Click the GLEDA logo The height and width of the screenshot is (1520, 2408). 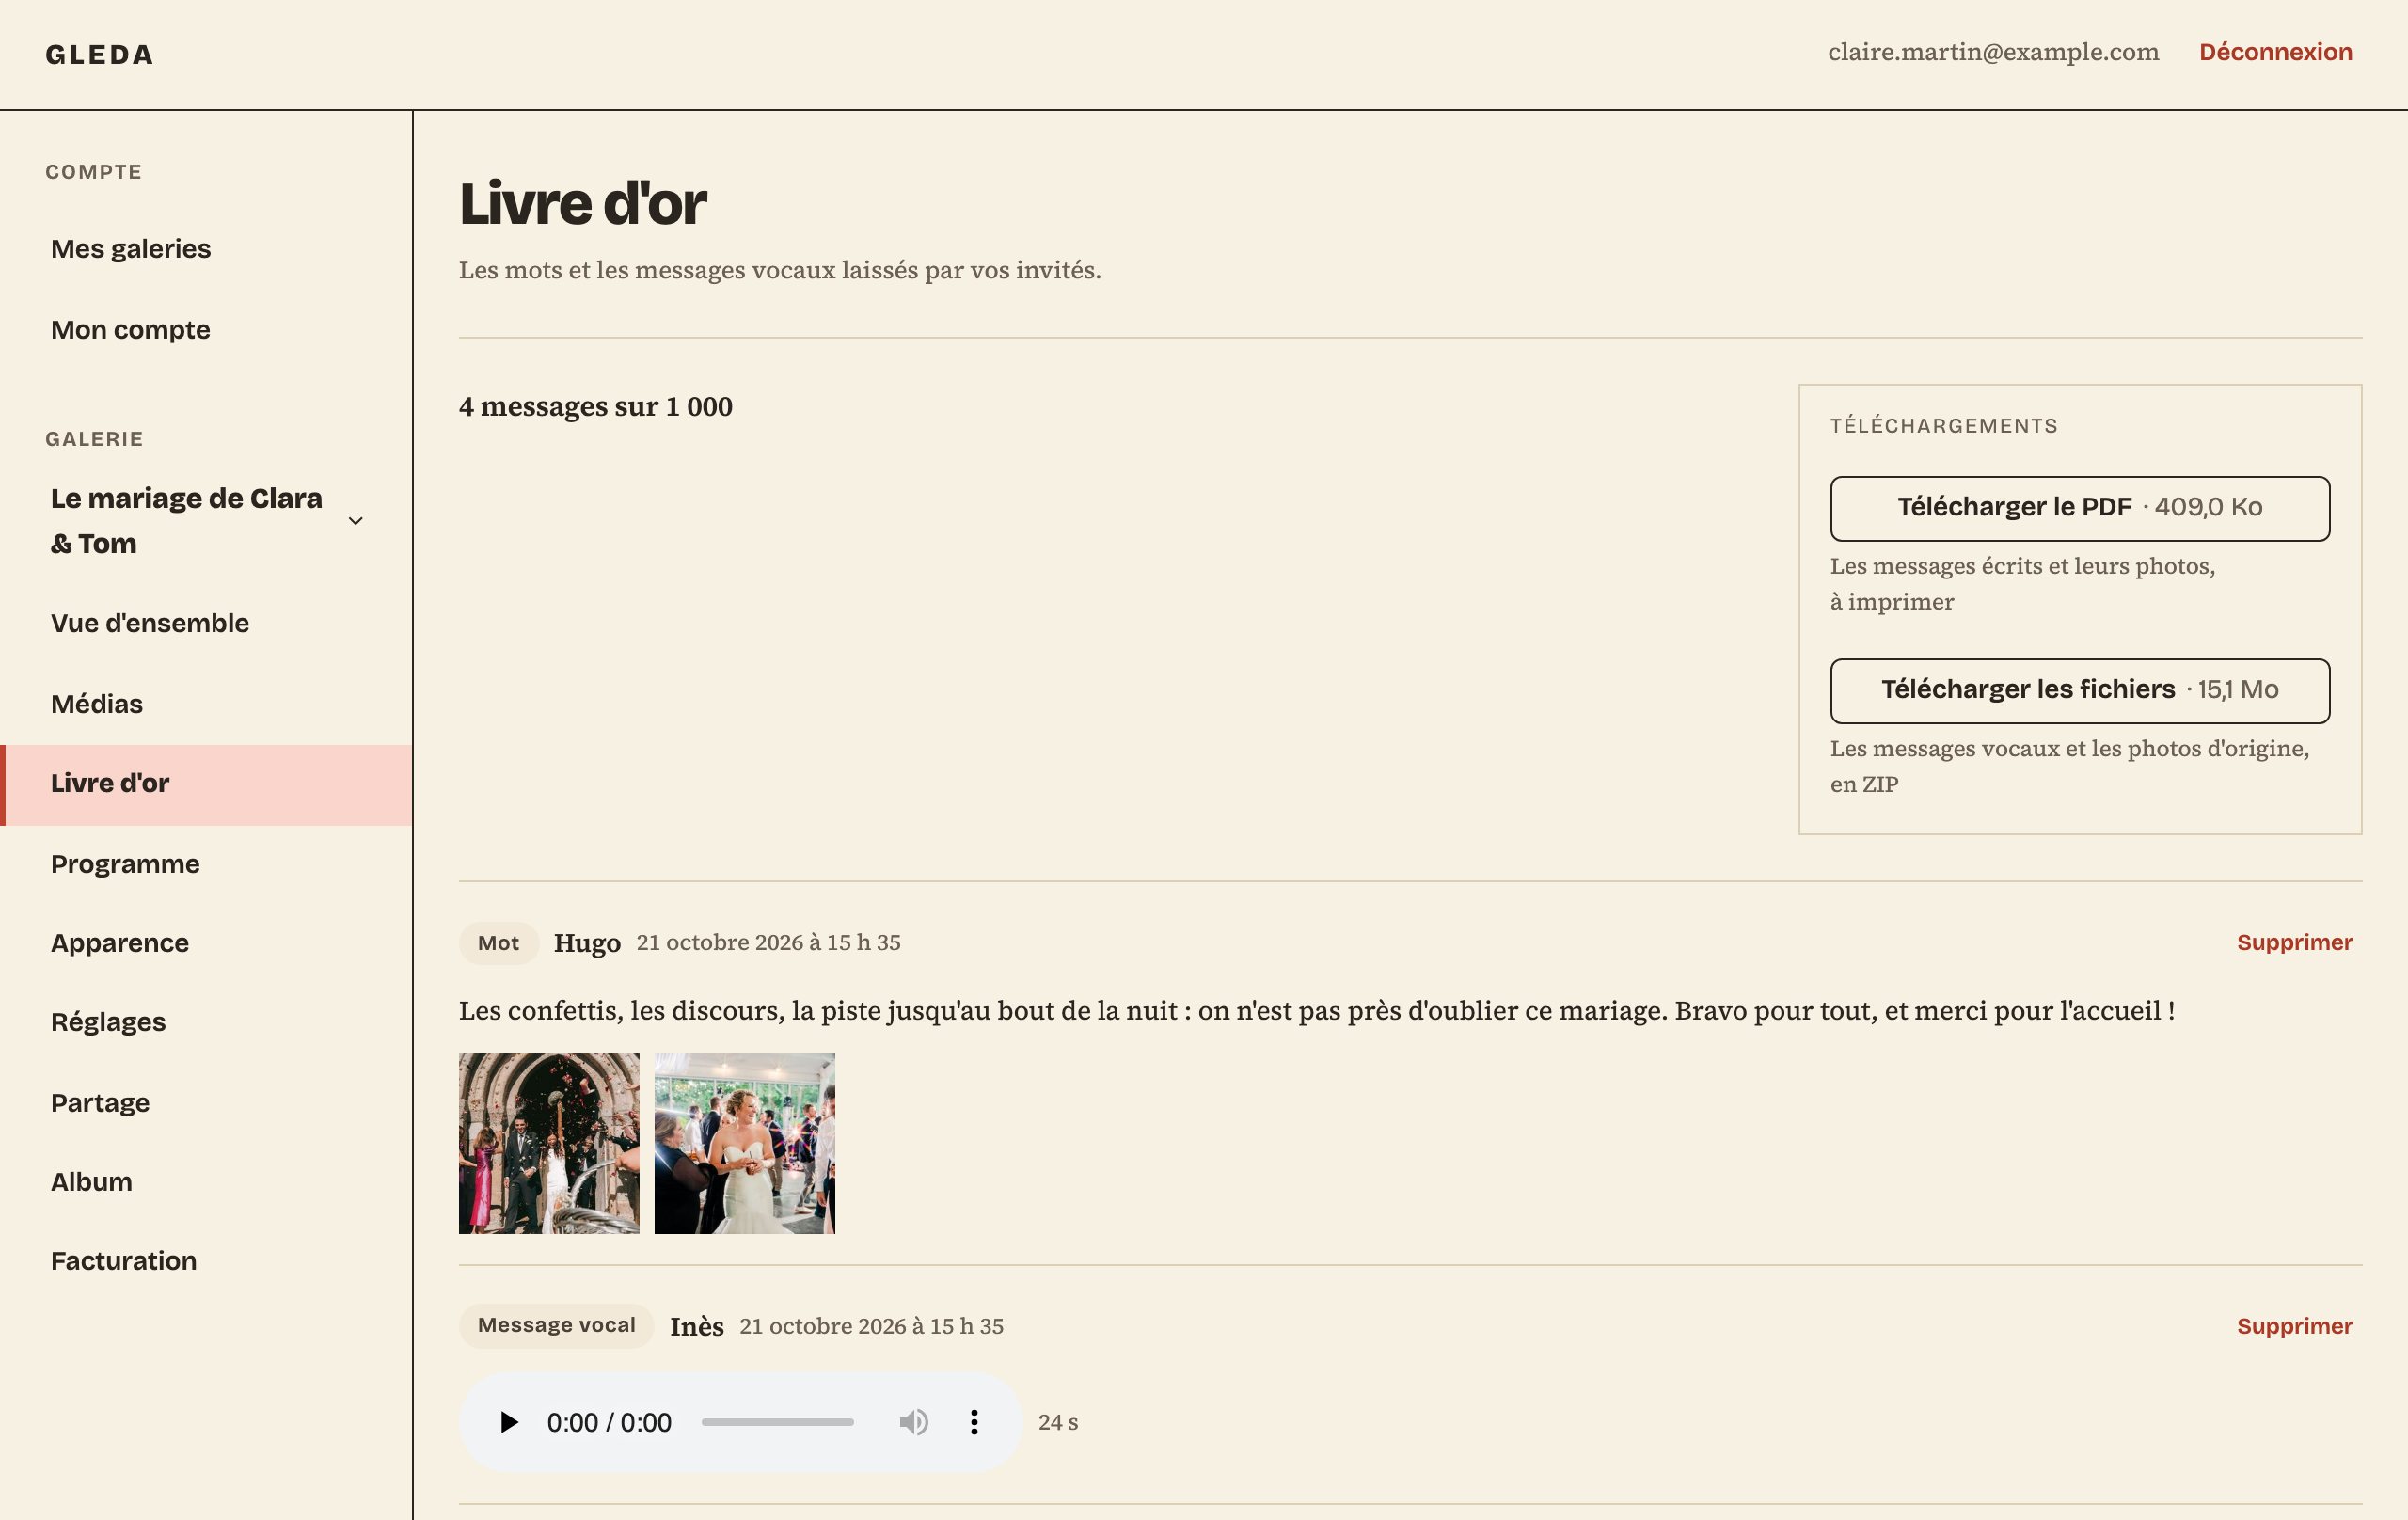point(100,55)
